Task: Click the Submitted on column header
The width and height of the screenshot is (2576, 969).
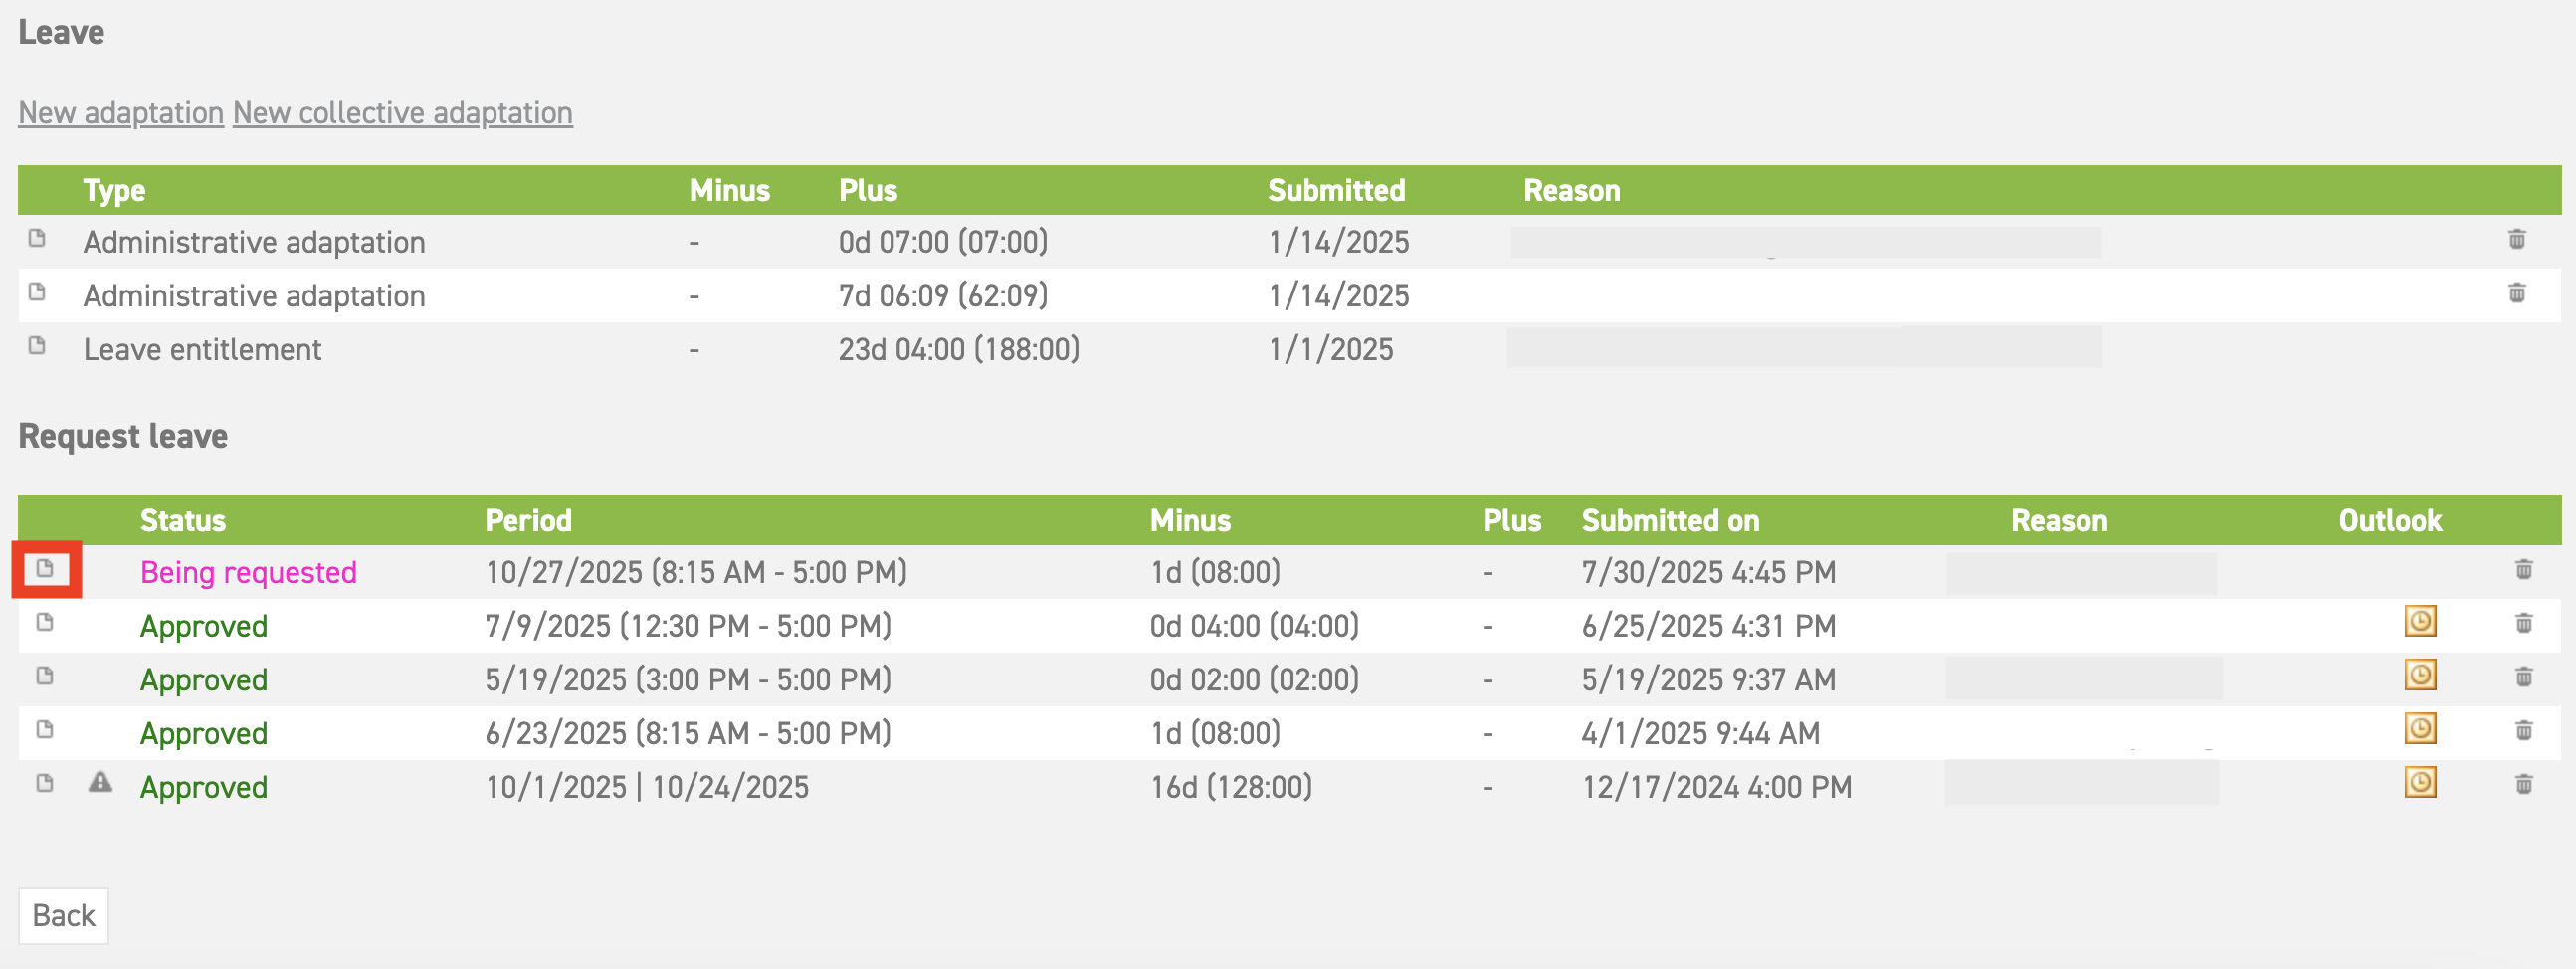Action: (1670, 521)
